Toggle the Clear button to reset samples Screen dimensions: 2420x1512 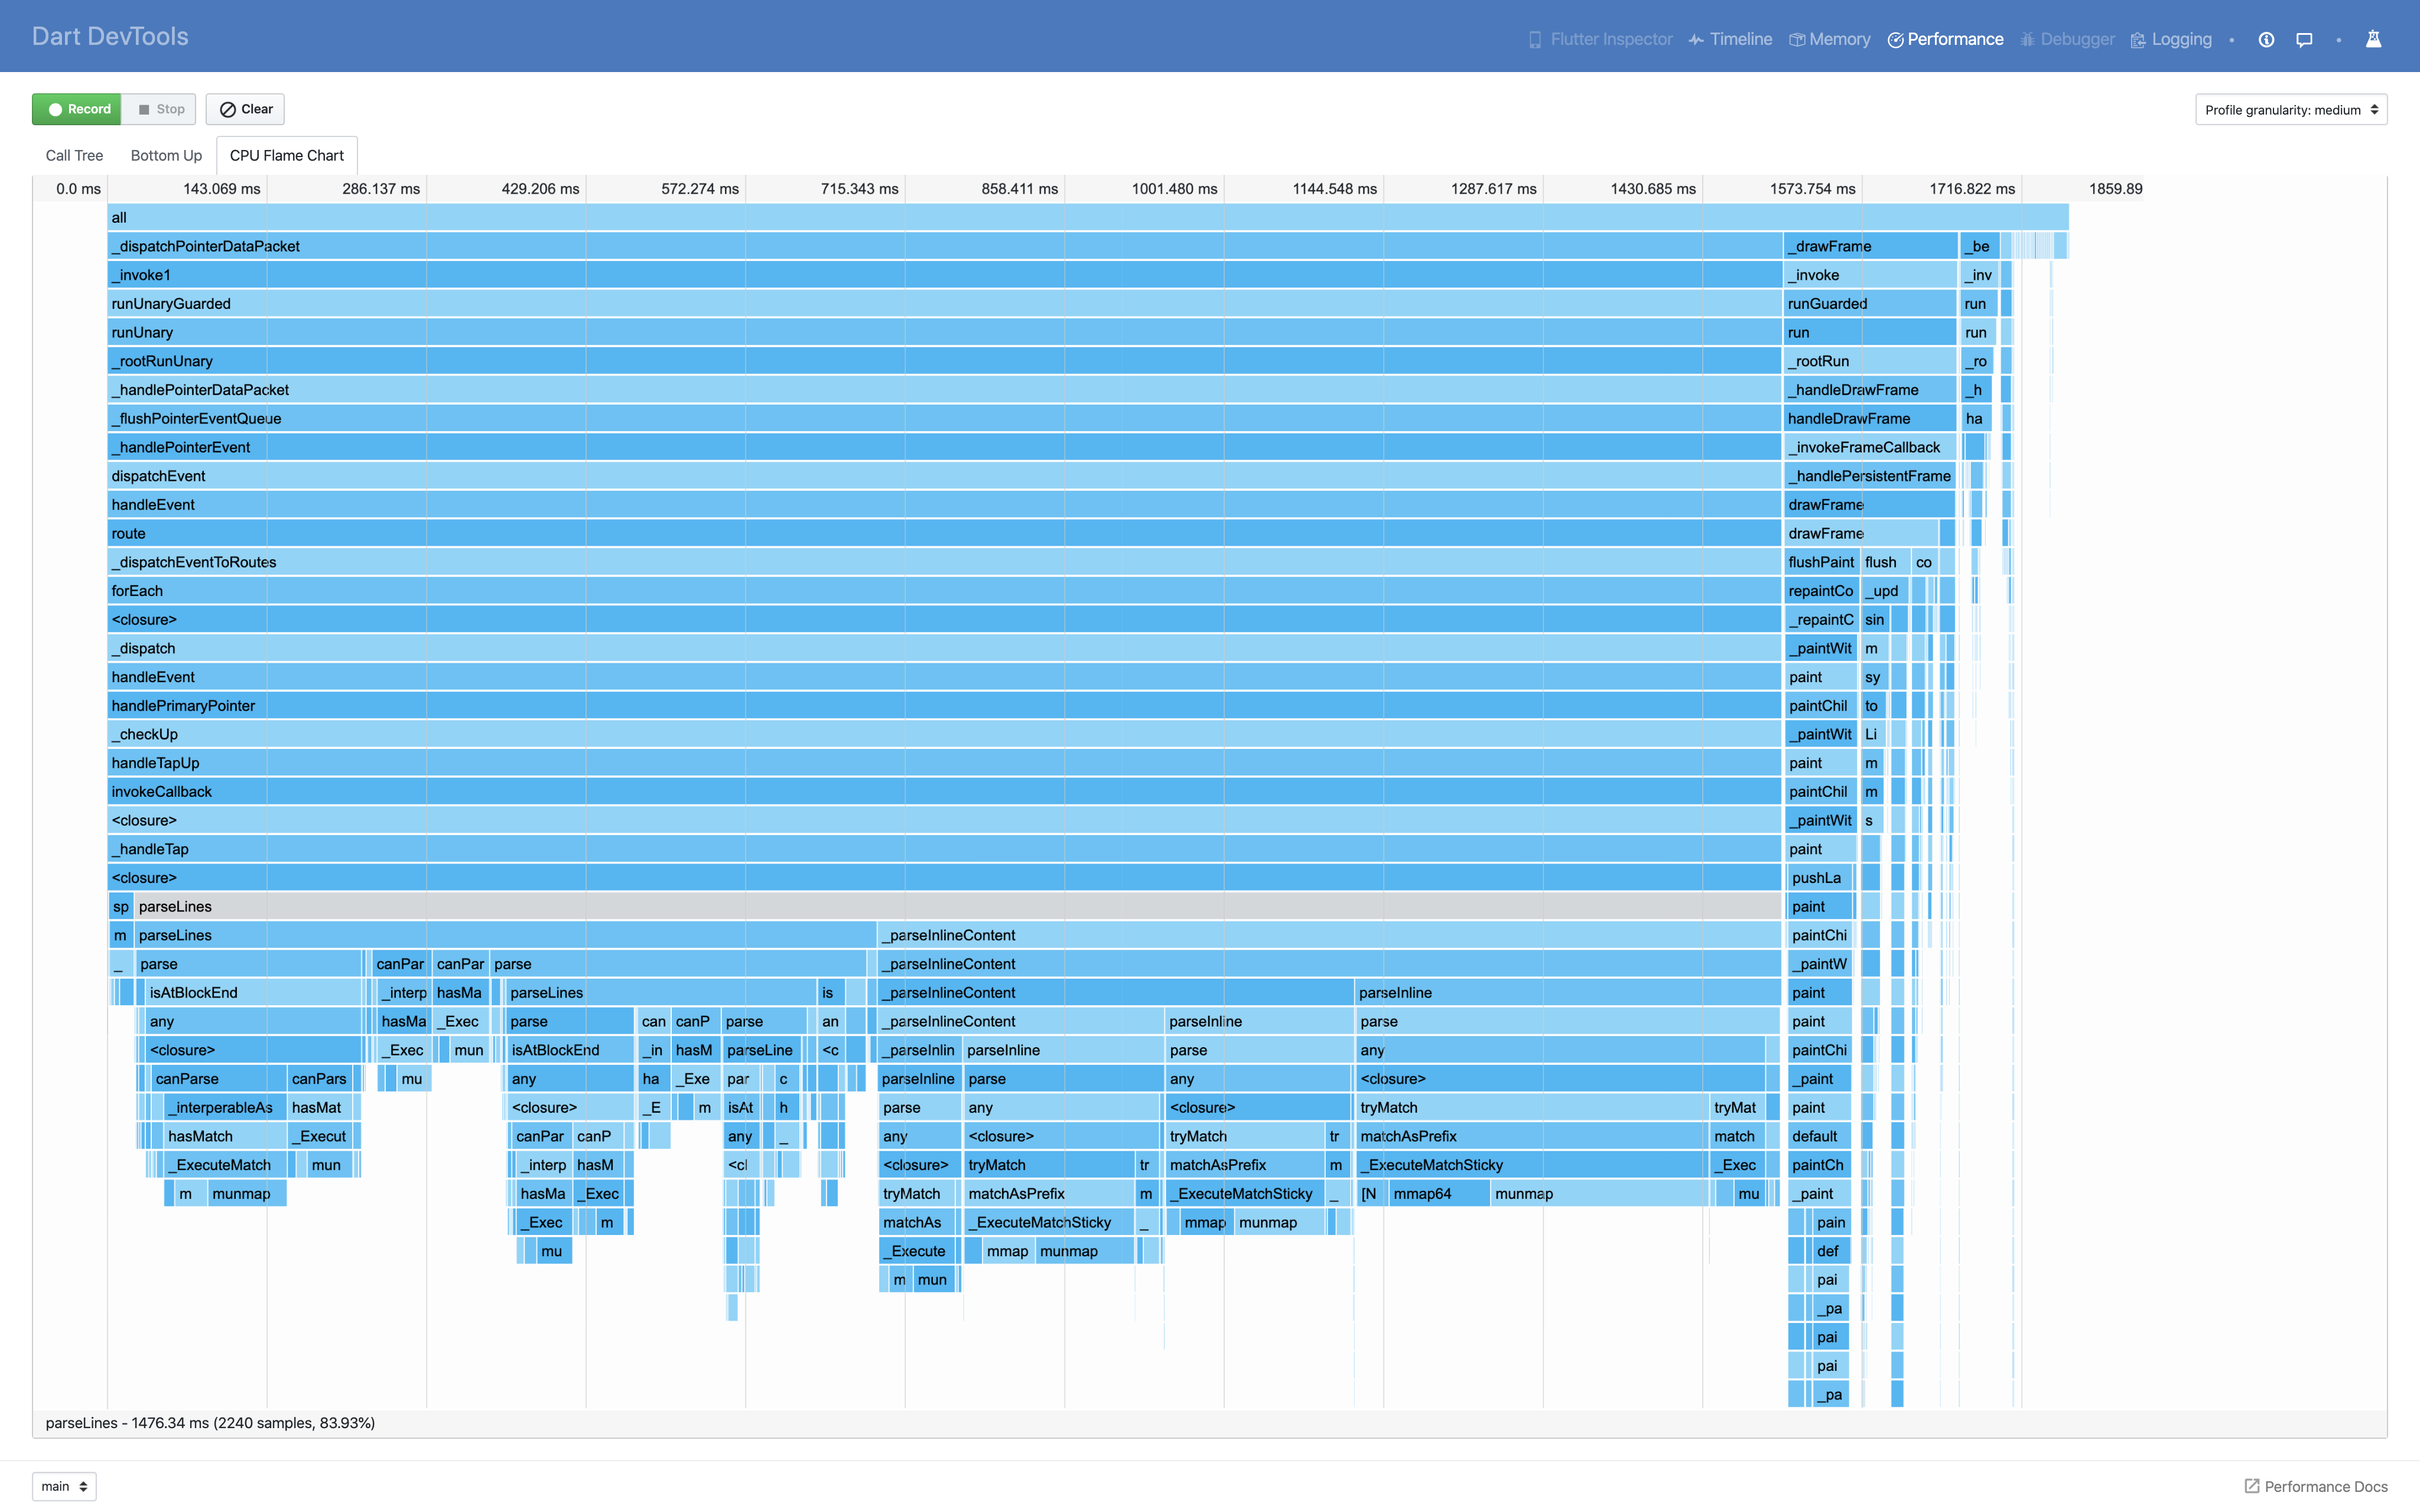coord(245,109)
